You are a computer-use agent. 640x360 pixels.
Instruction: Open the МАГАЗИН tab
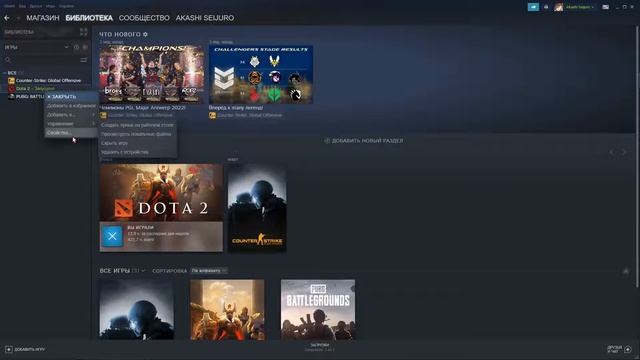click(43, 18)
